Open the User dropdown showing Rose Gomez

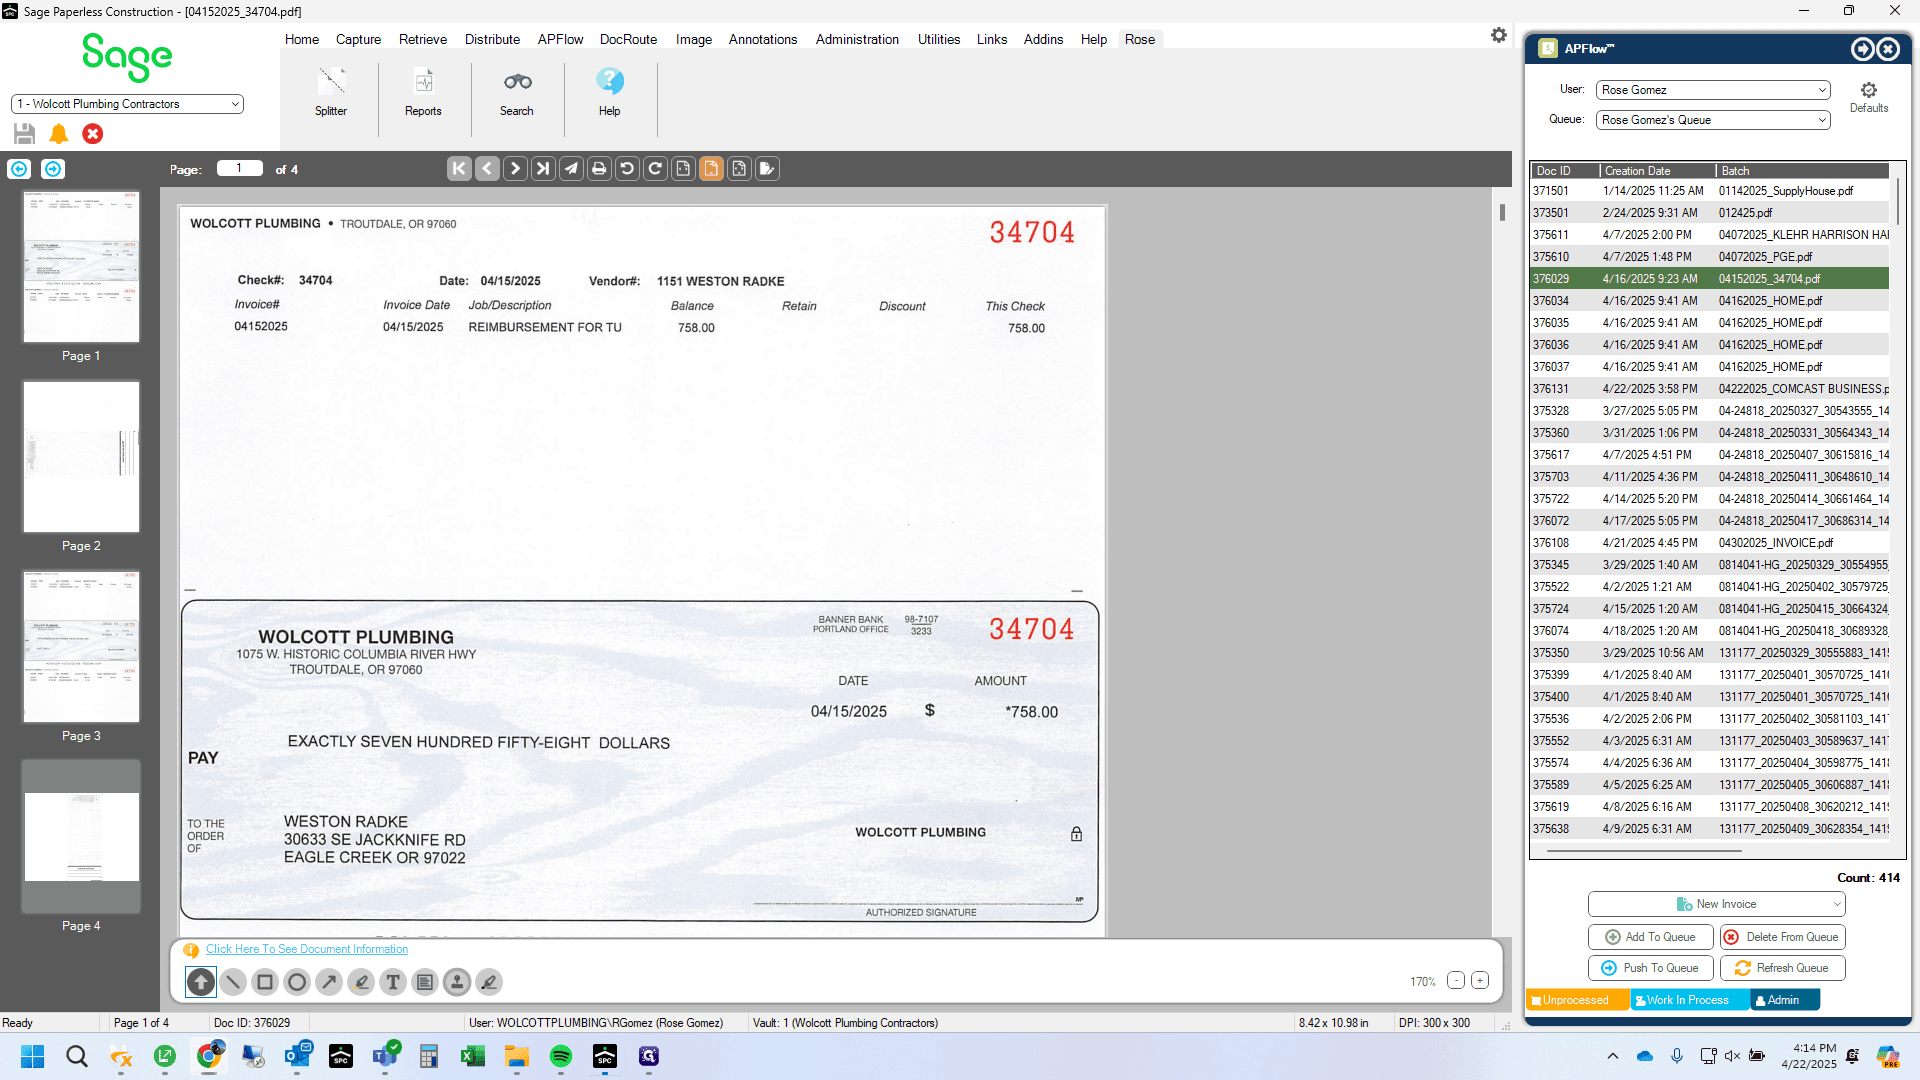1713,90
